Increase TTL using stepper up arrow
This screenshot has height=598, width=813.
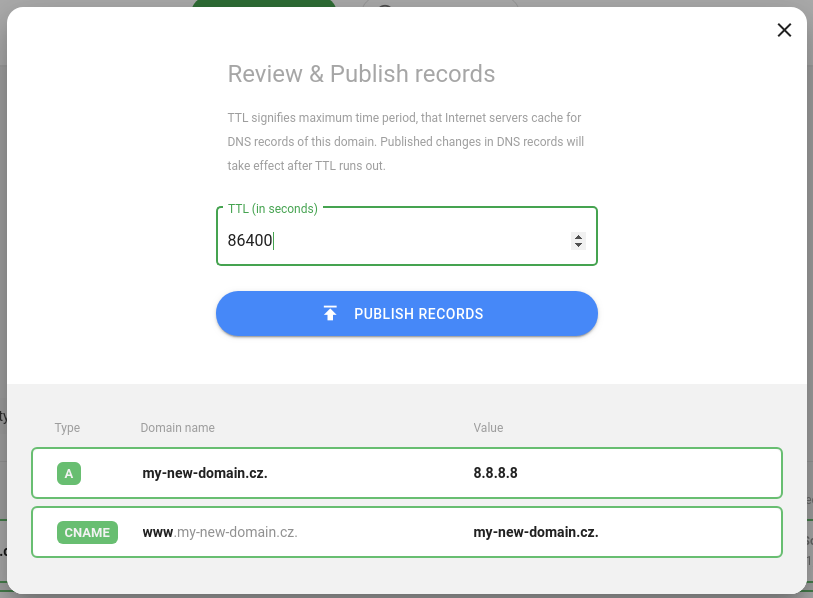tap(578, 237)
